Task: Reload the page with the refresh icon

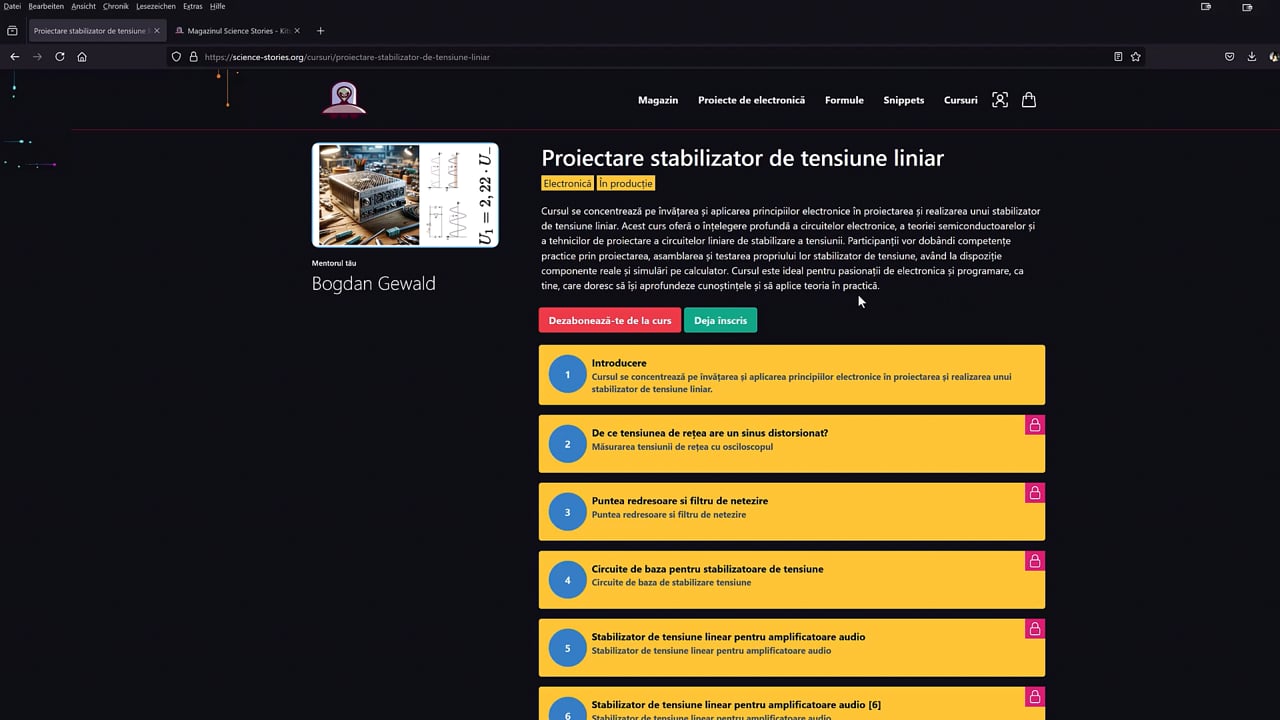Action: 60,57
